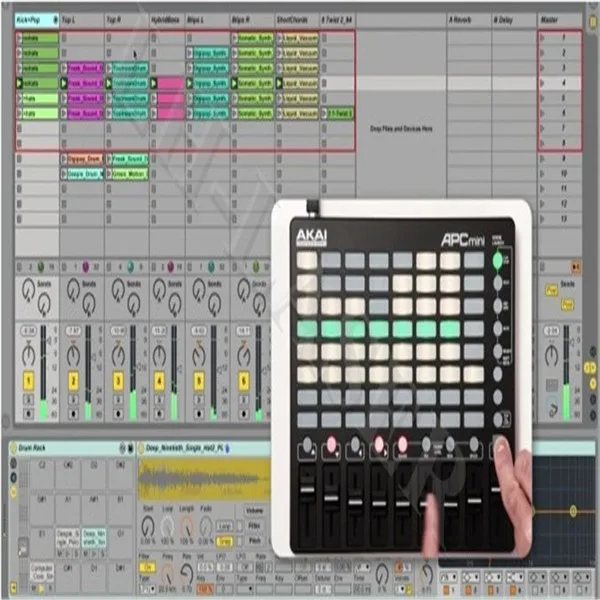Mute the Deeple drum pad
The height and width of the screenshot is (600, 600).
pyautogui.click(x=60, y=554)
